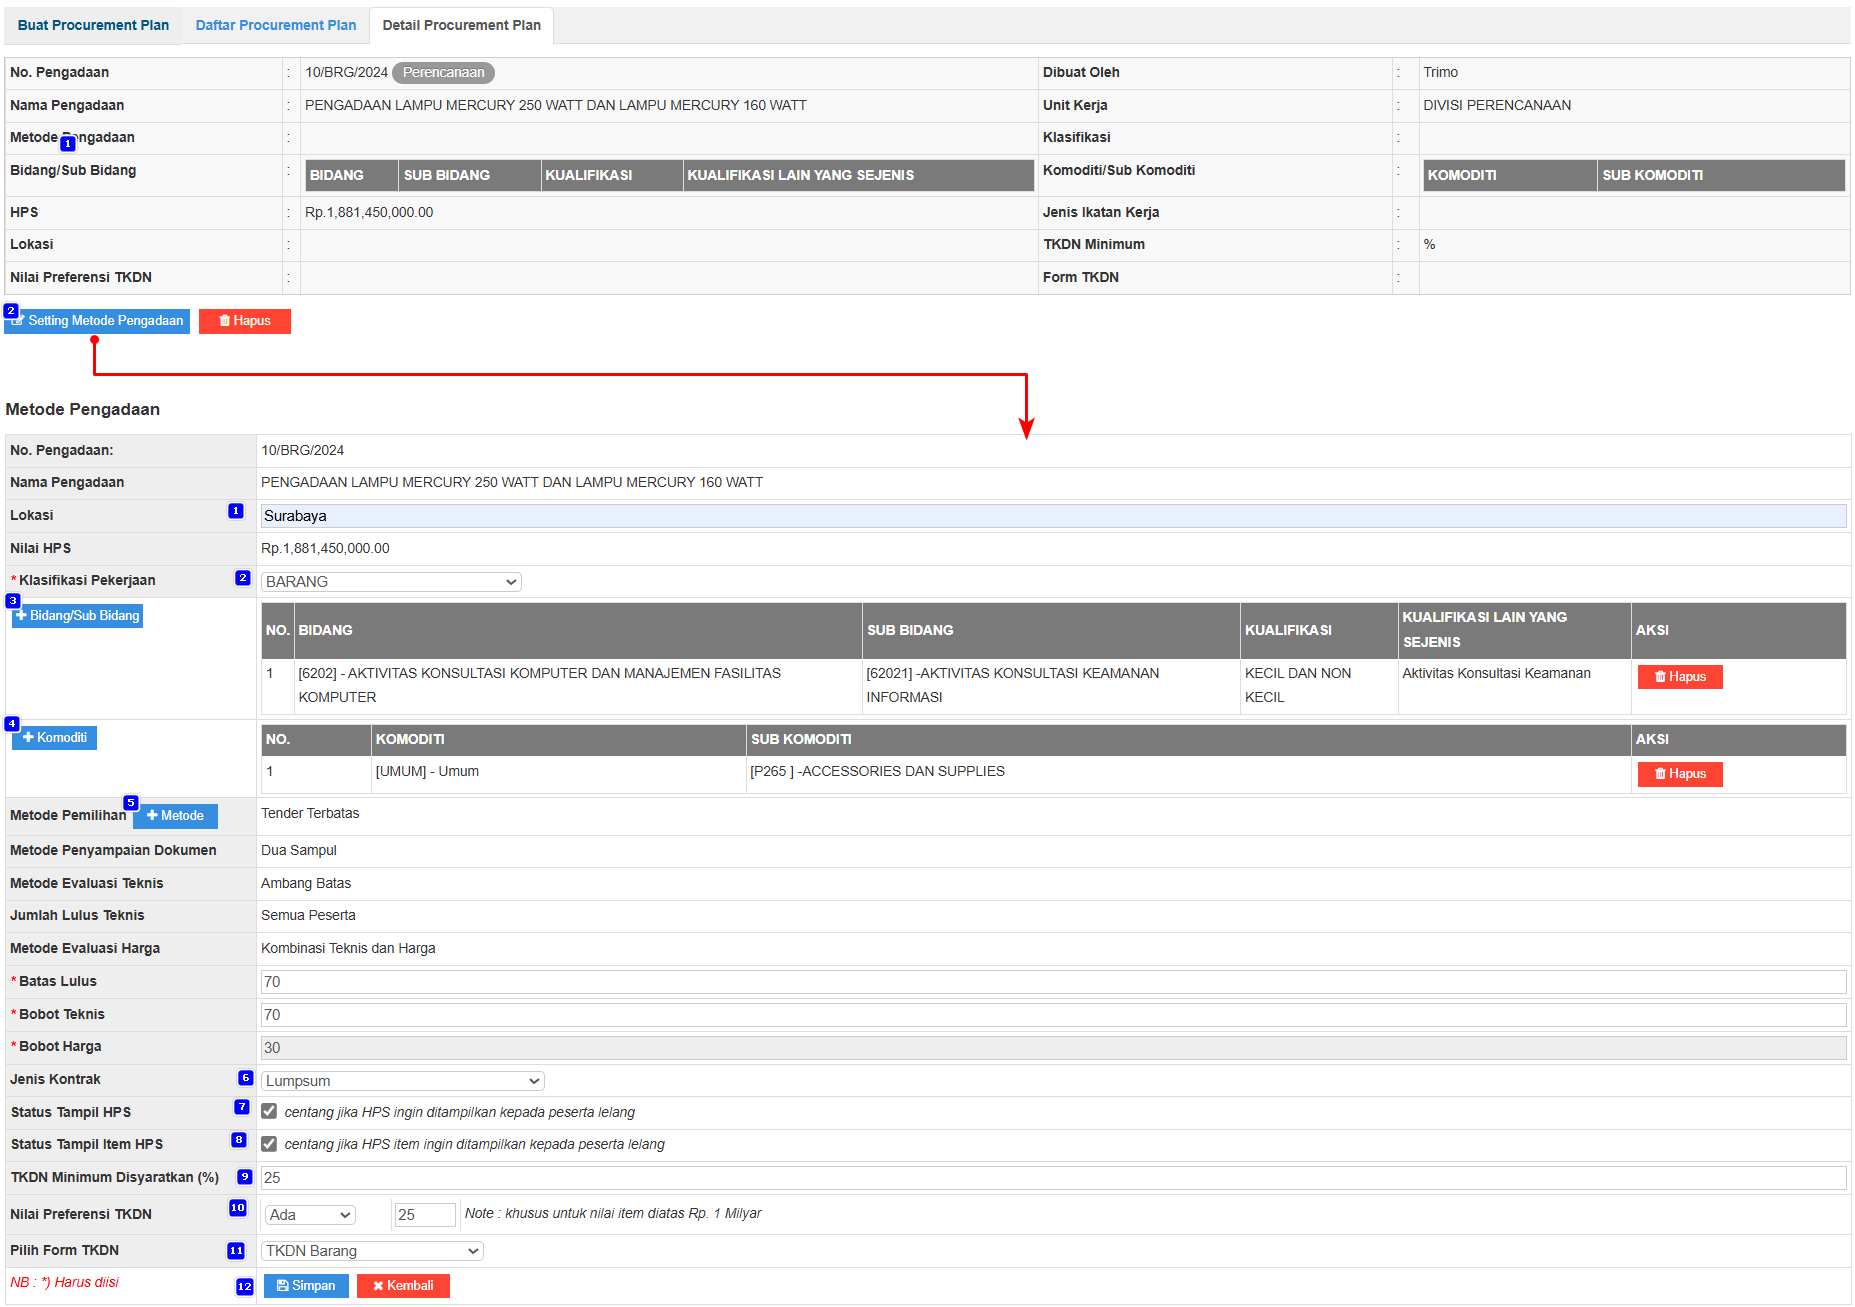Open the Nilai Preferensi TKDN Ada dropdown
This screenshot has height=1307, width=1855.
[x=310, y=1215]
